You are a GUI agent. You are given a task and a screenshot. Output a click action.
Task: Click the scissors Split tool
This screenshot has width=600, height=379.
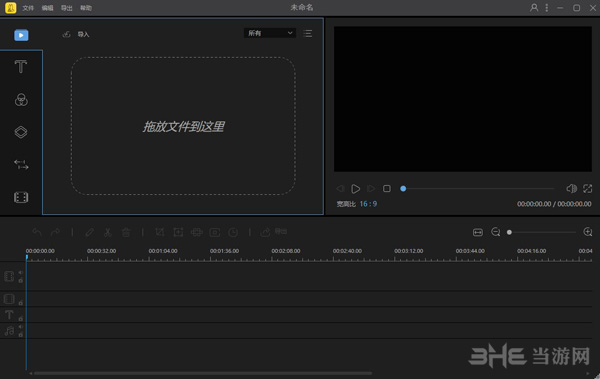click(108, 232)
